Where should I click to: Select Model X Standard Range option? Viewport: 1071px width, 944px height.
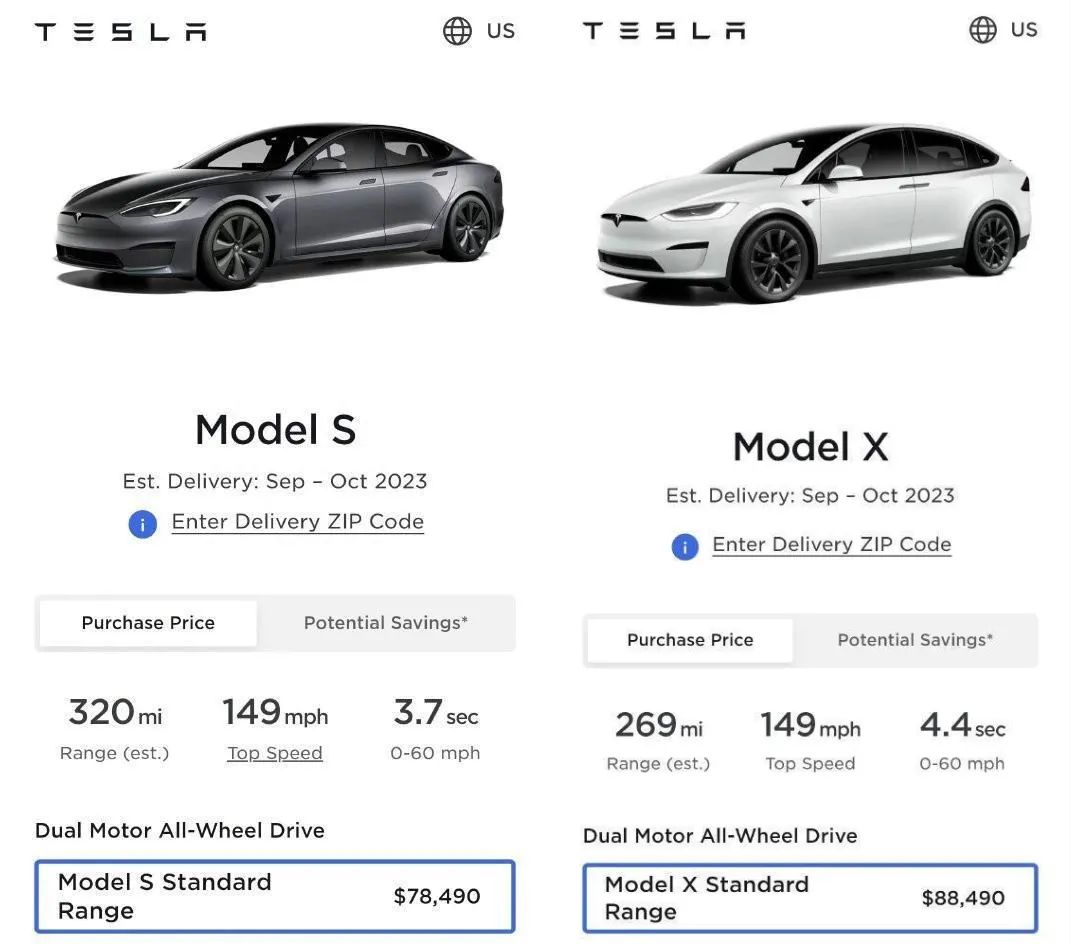click(810, 898)
